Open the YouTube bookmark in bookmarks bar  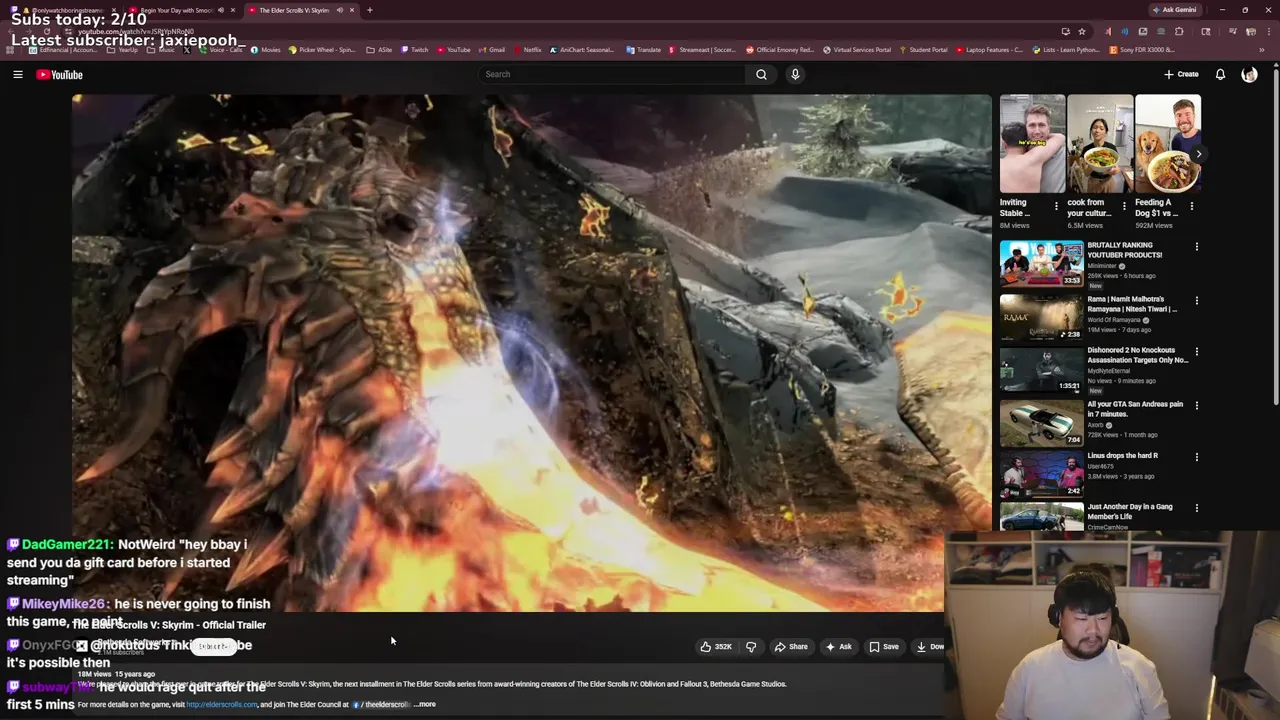(454, 50)
